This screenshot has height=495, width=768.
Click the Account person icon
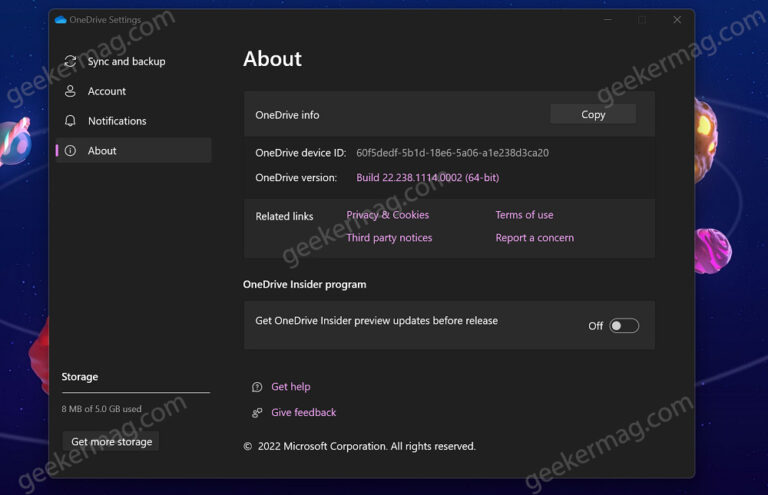tap(70, 91)
